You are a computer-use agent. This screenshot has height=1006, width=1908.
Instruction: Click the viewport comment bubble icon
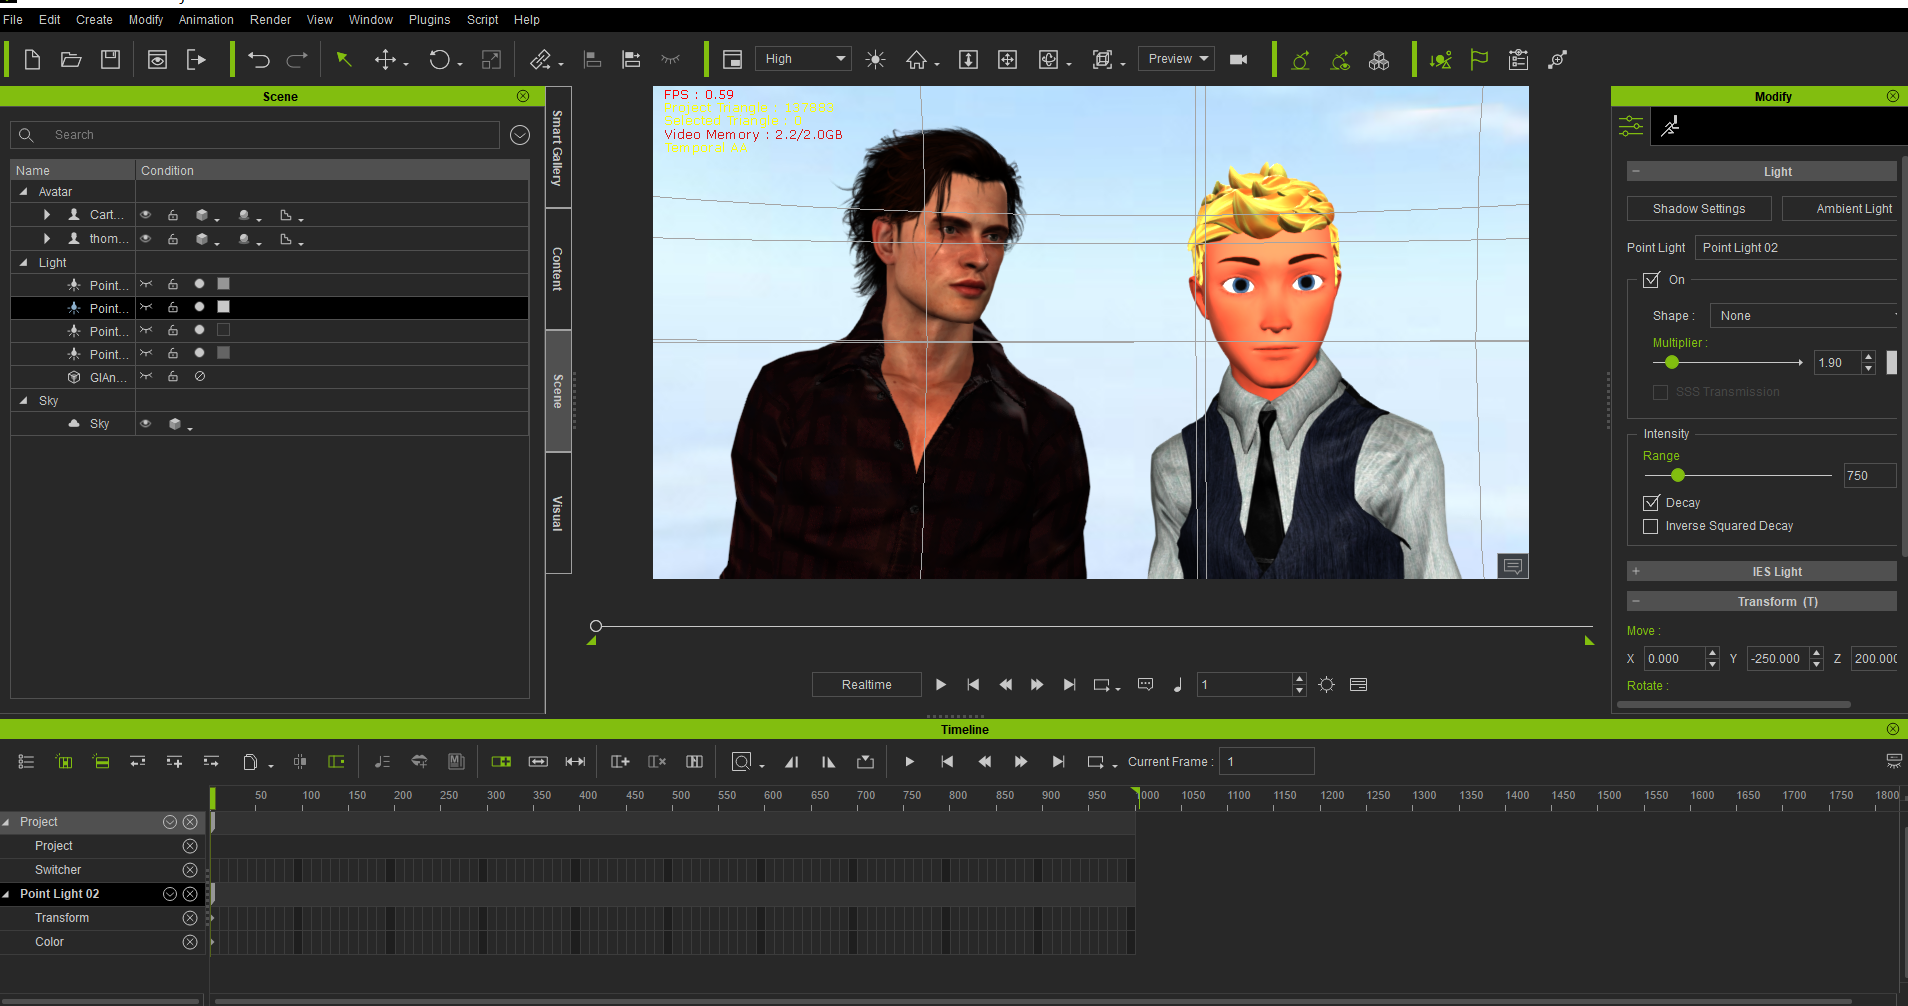(x=1513, y=567)
